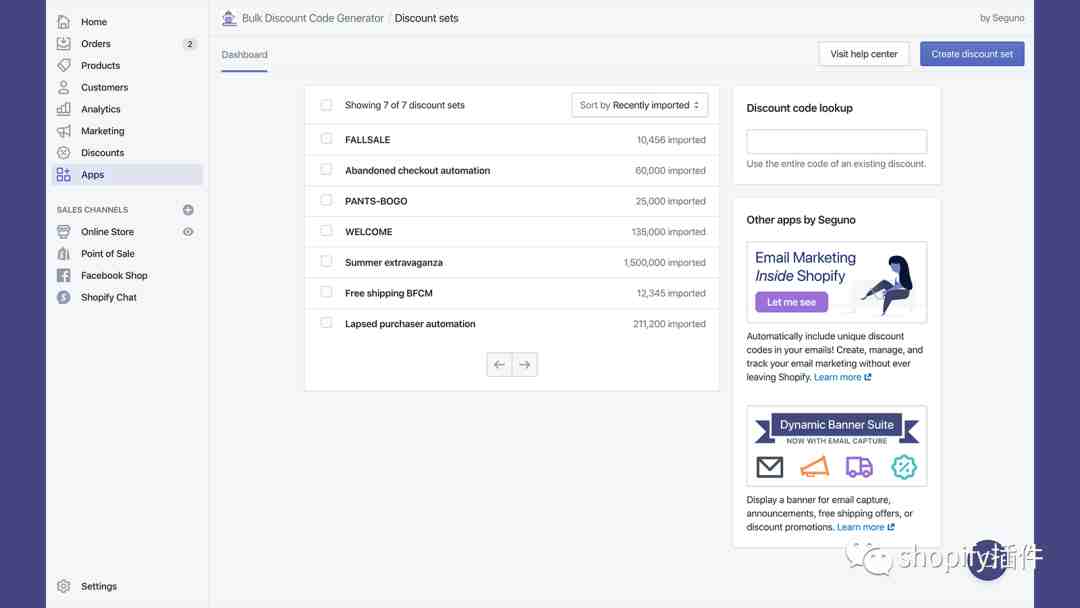View Online Store using eye icon
The height and width of the screenshot is (608, 1080).
click(x=188, y=232)
